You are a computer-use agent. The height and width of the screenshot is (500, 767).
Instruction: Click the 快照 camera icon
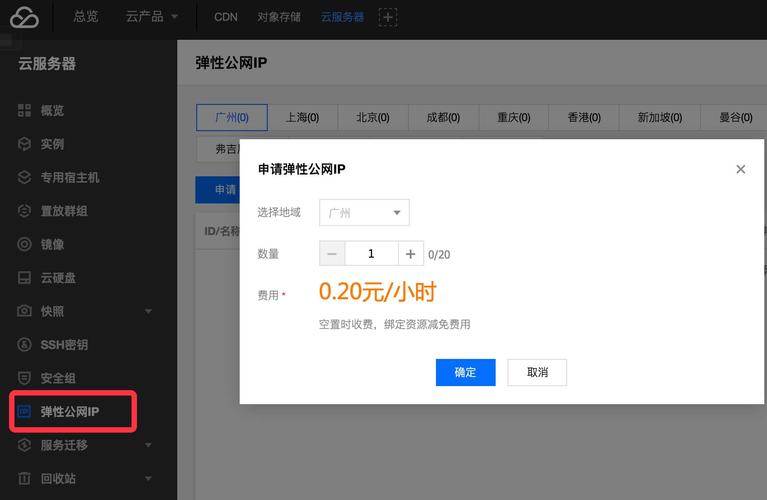pos(24,311)
